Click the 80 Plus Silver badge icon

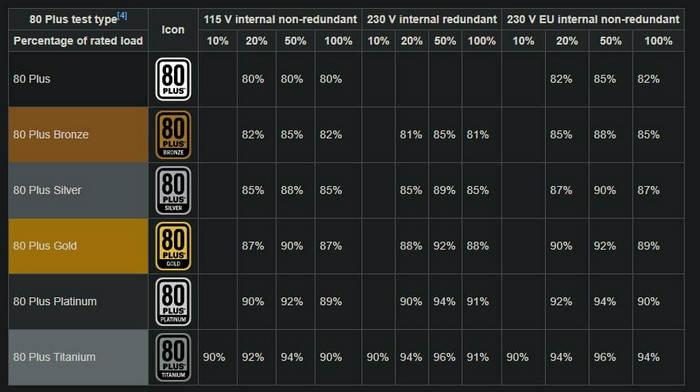click(x=173, y=191)
